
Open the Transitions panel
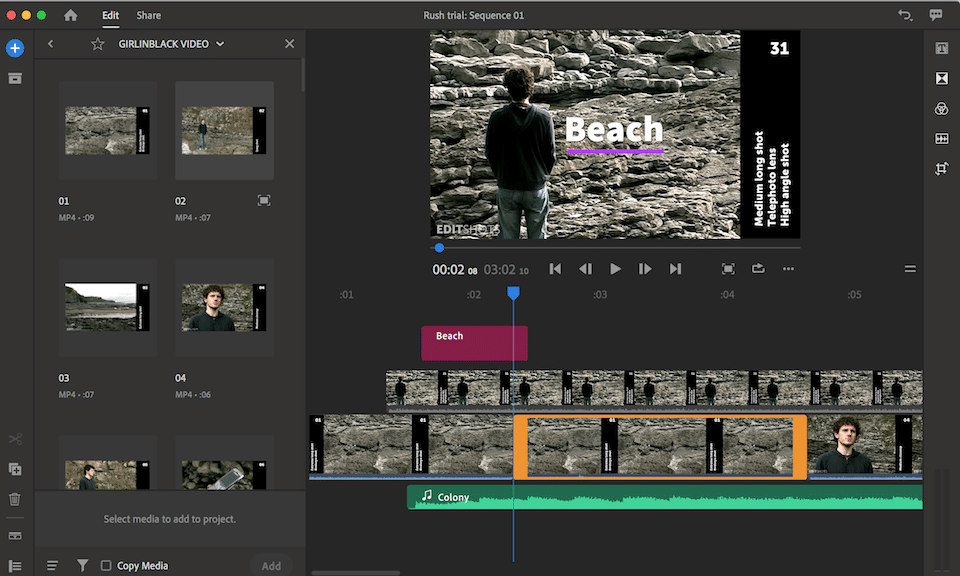[941, 77]
